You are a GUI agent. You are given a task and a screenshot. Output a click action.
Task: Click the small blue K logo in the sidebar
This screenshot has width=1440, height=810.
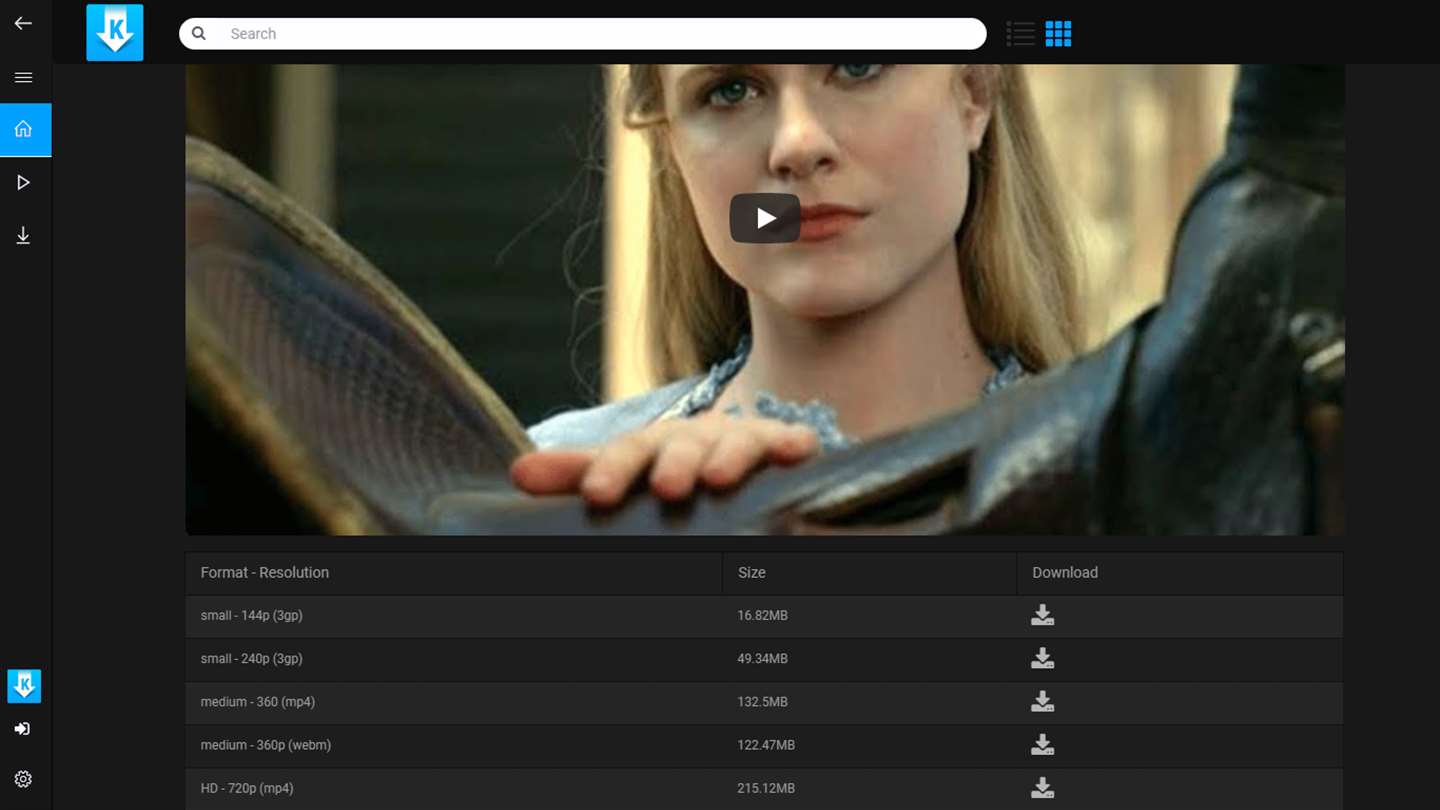(24, 686)
